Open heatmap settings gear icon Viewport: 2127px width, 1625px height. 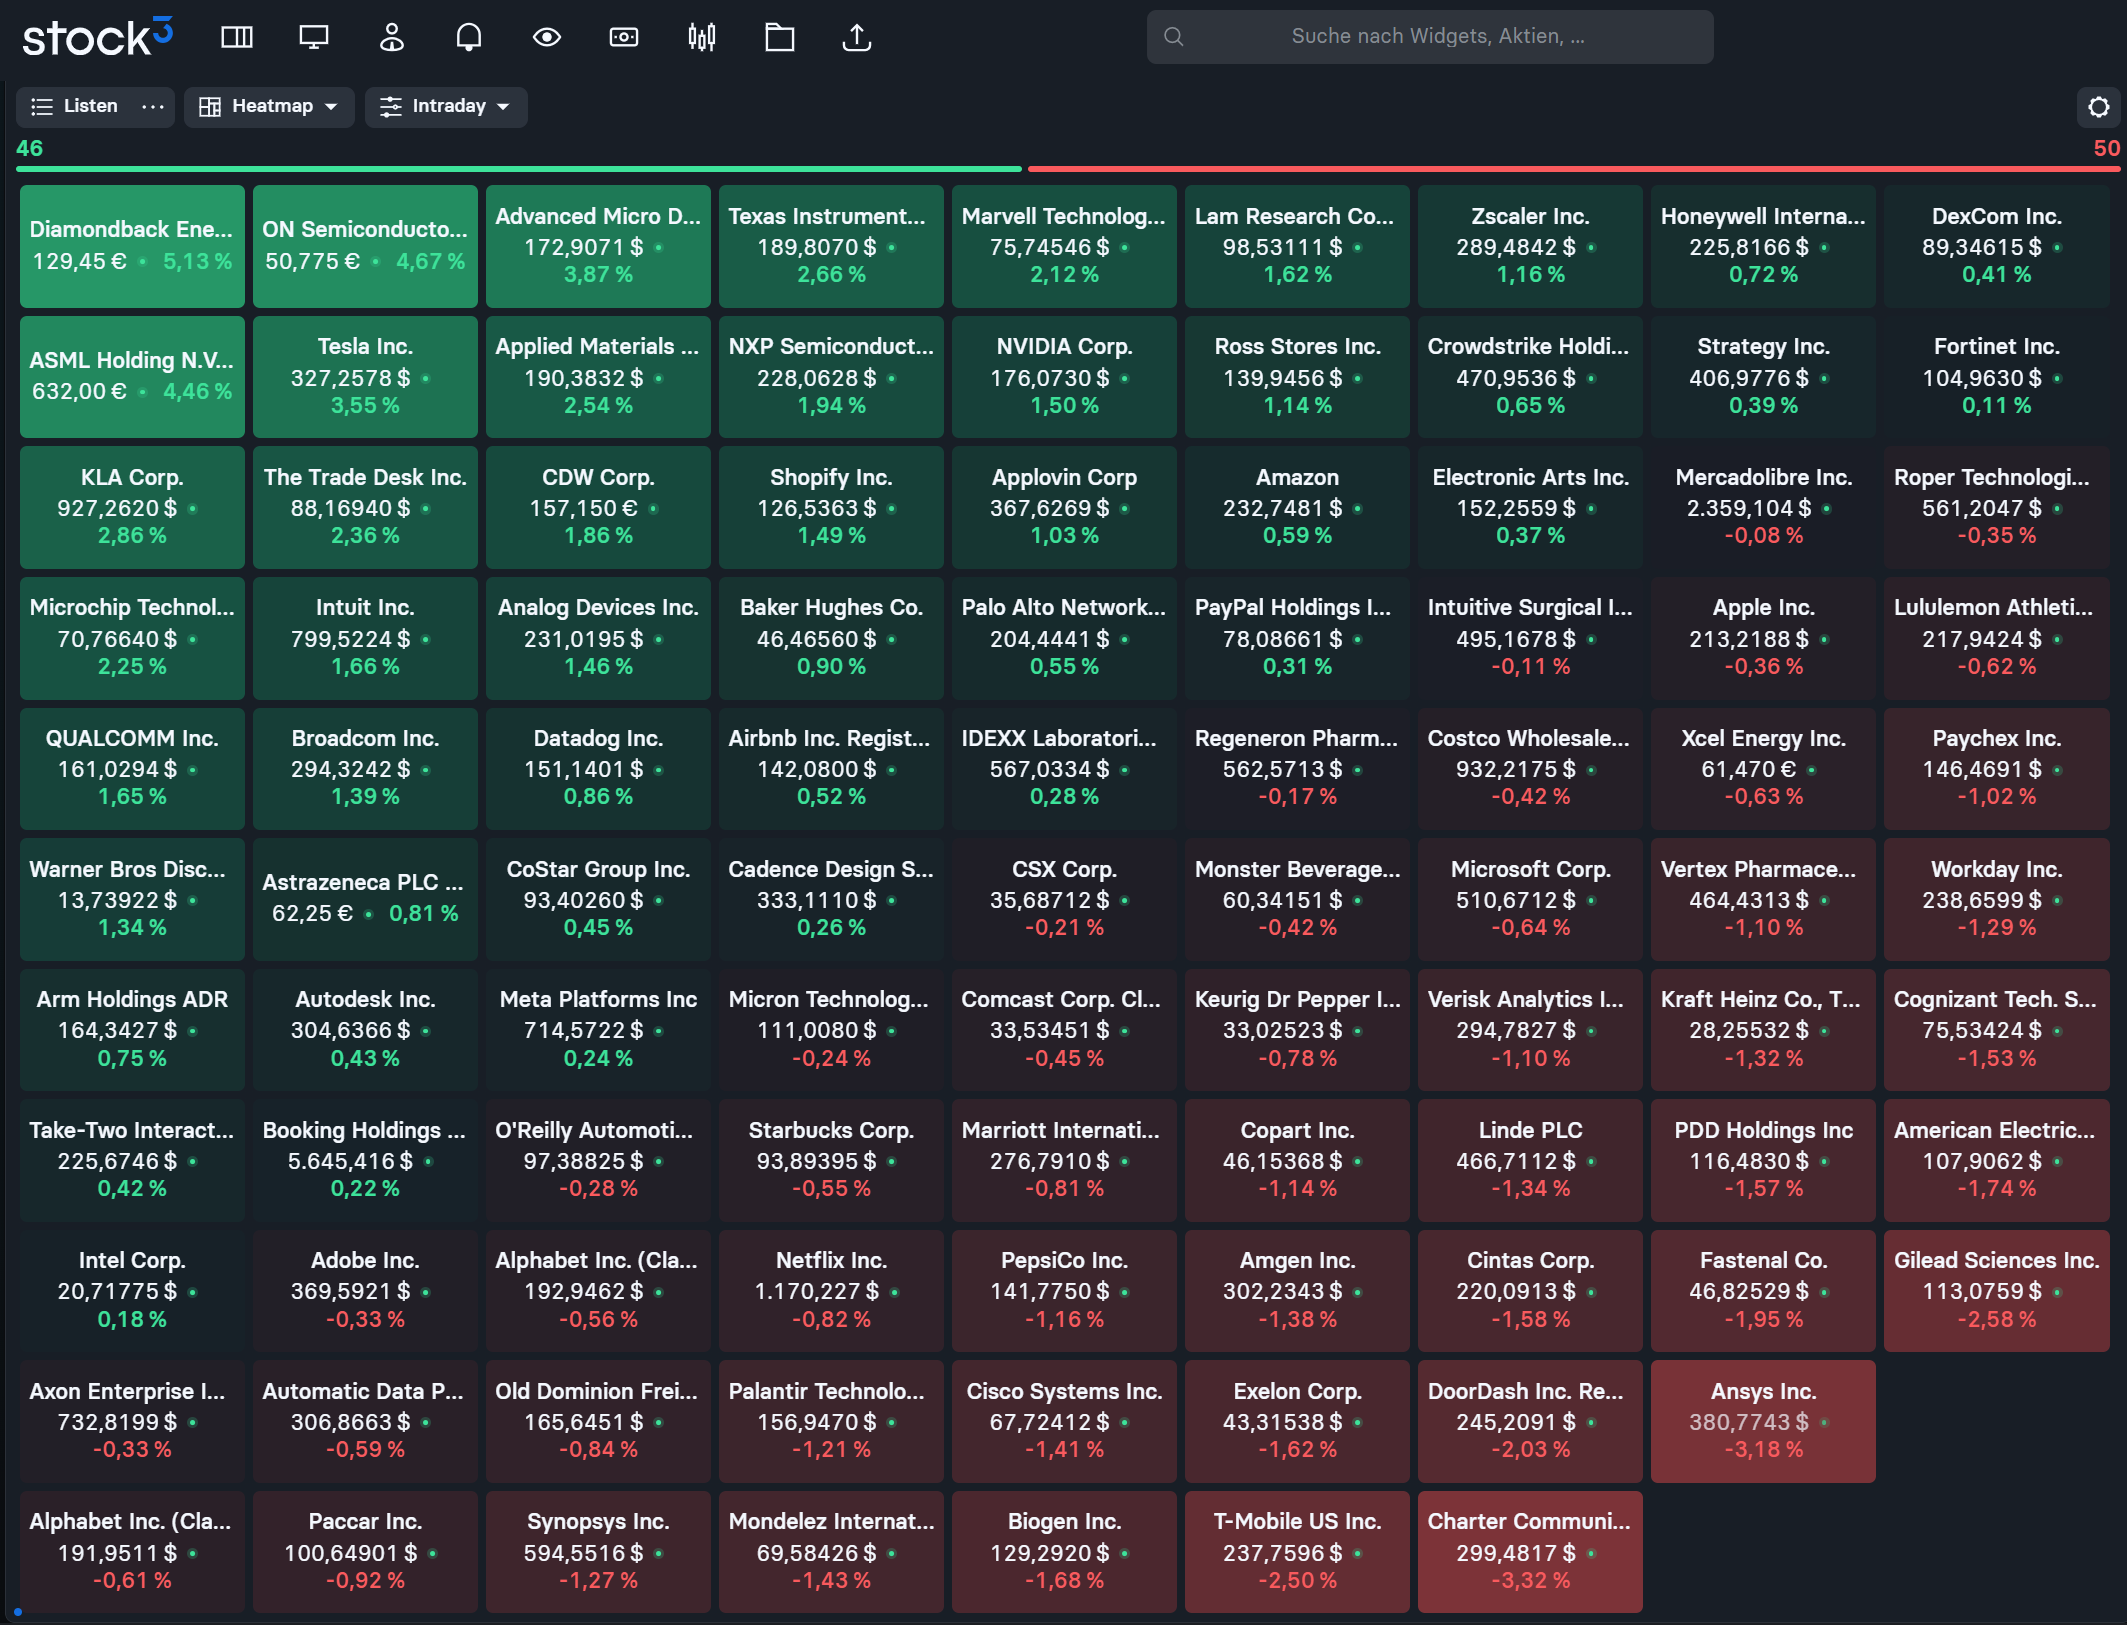(2099, 107)
